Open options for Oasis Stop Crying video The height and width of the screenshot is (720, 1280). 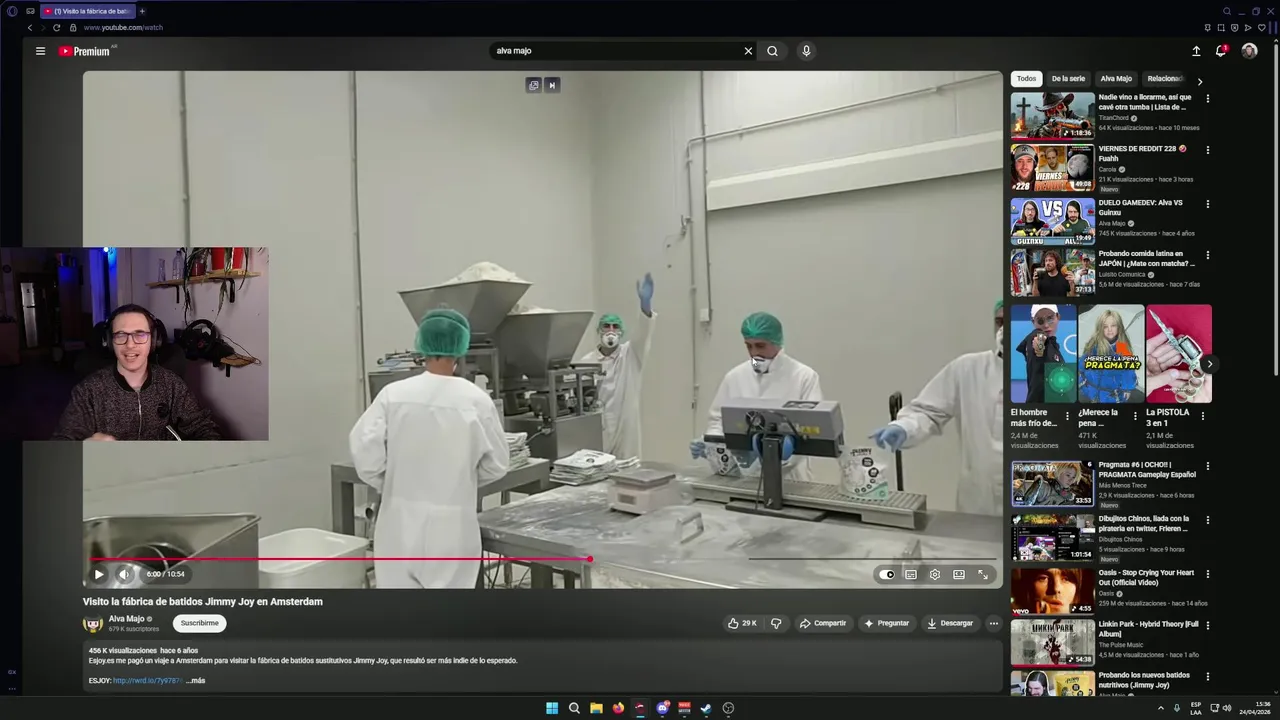point(1207,574)
